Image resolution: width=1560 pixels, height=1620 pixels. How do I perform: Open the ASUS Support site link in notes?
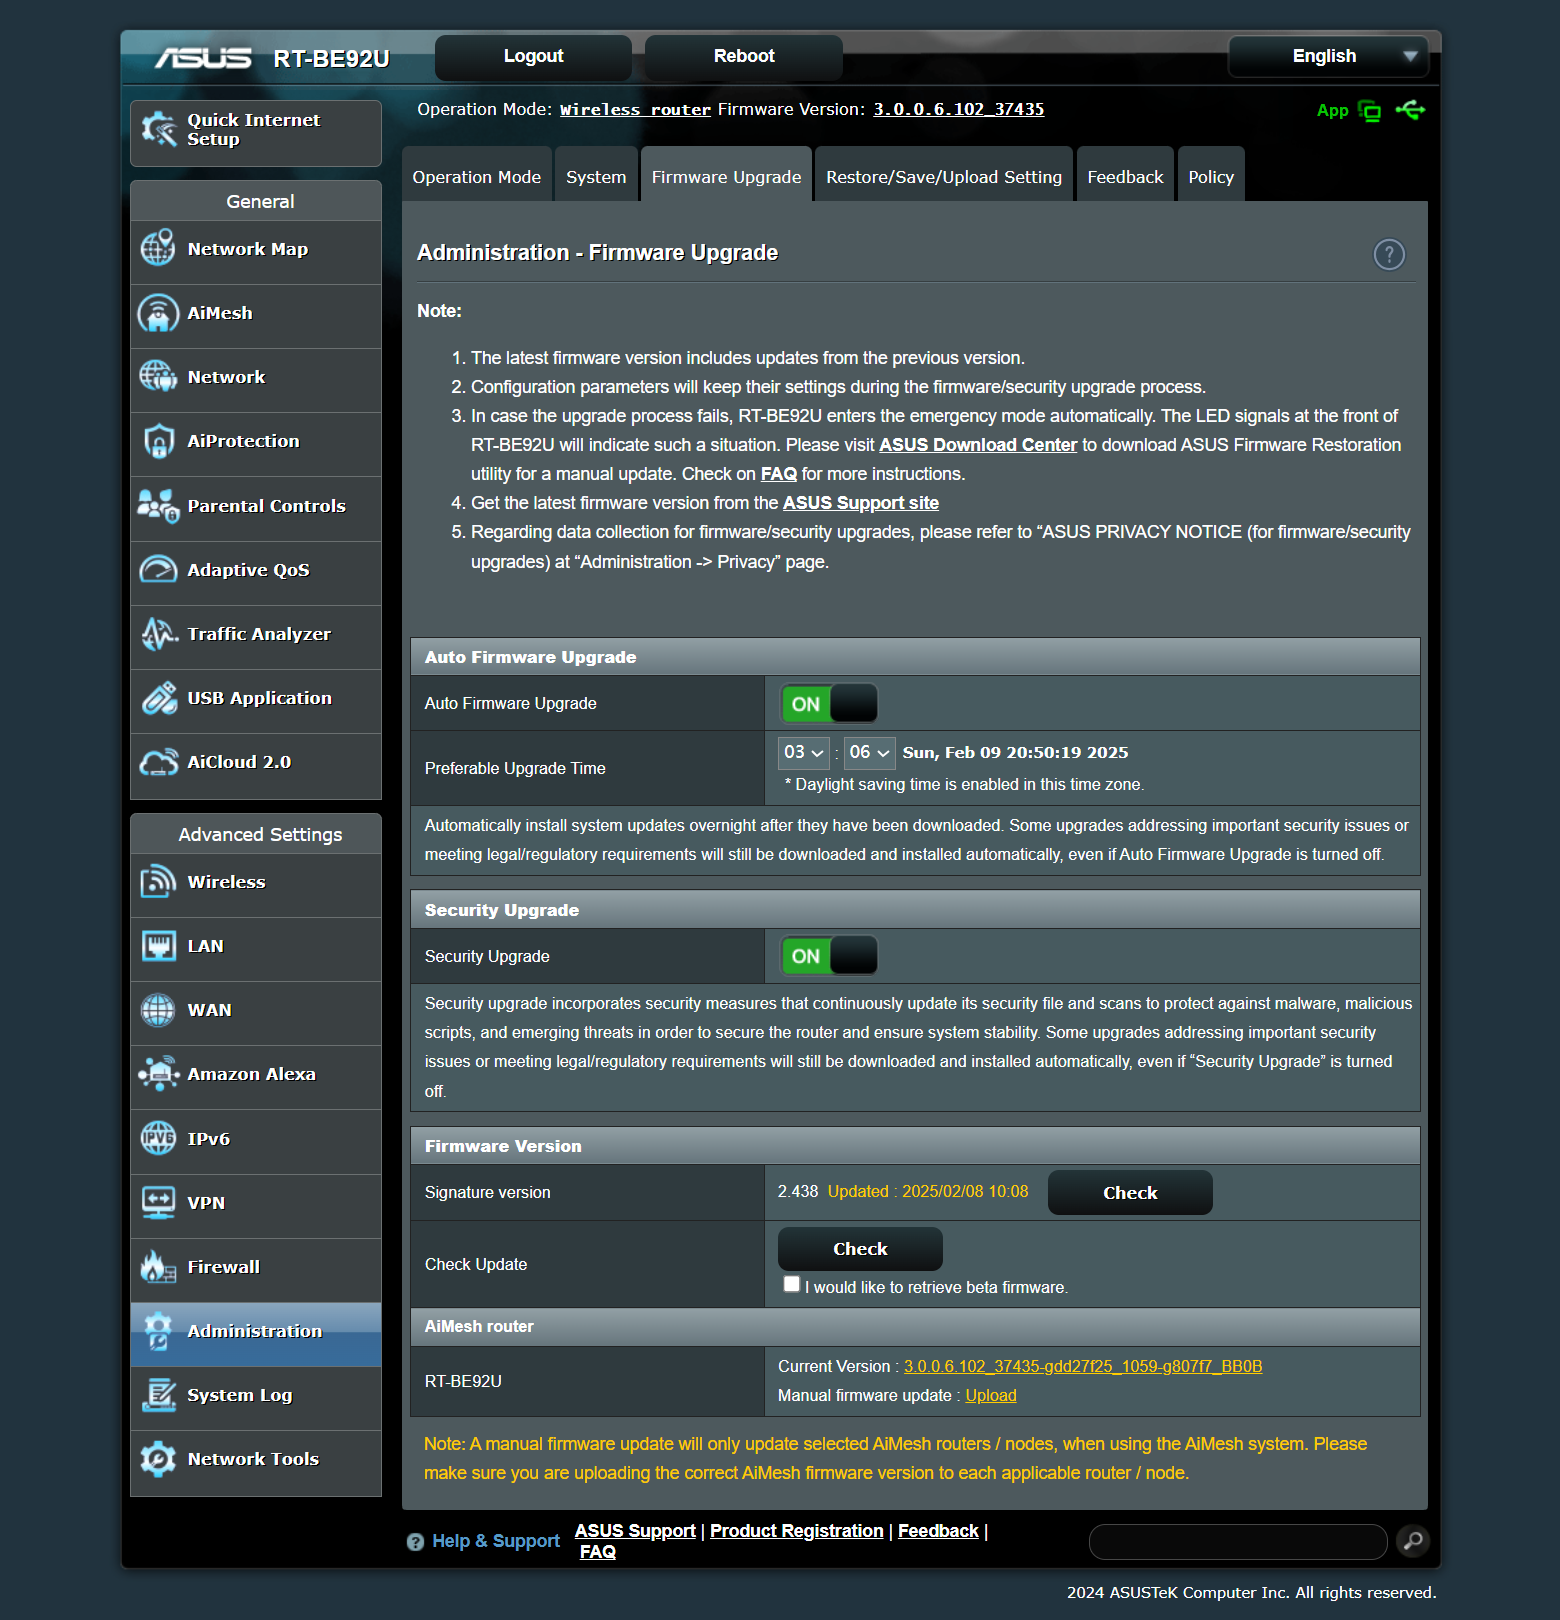click(861, 503)
